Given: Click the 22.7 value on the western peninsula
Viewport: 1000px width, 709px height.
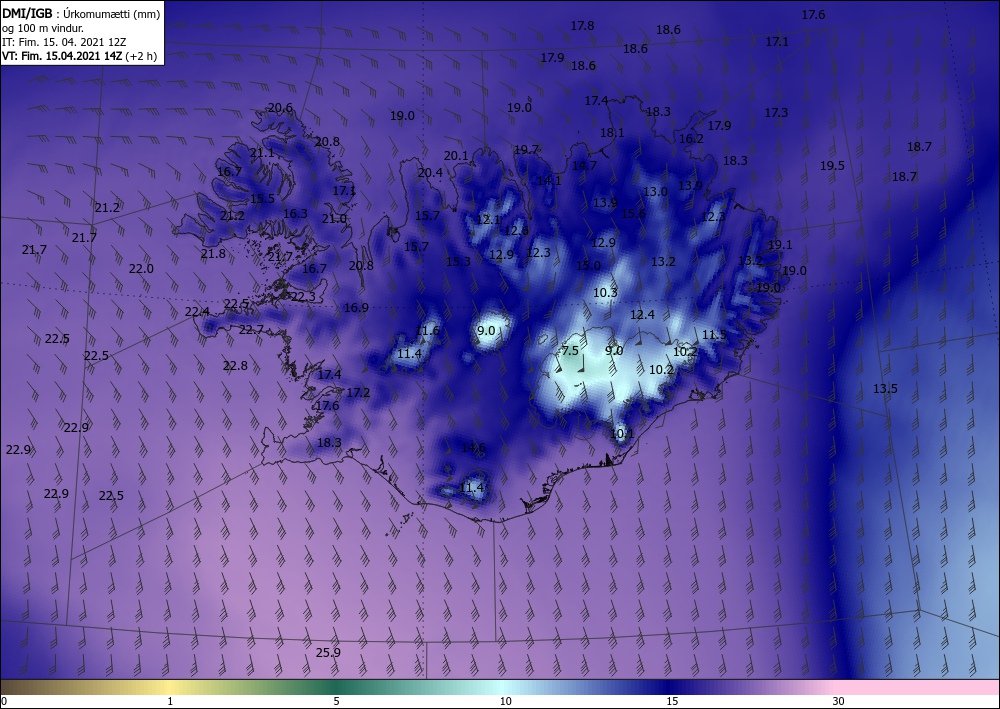Looking at the screenshot, I should 251,330.
